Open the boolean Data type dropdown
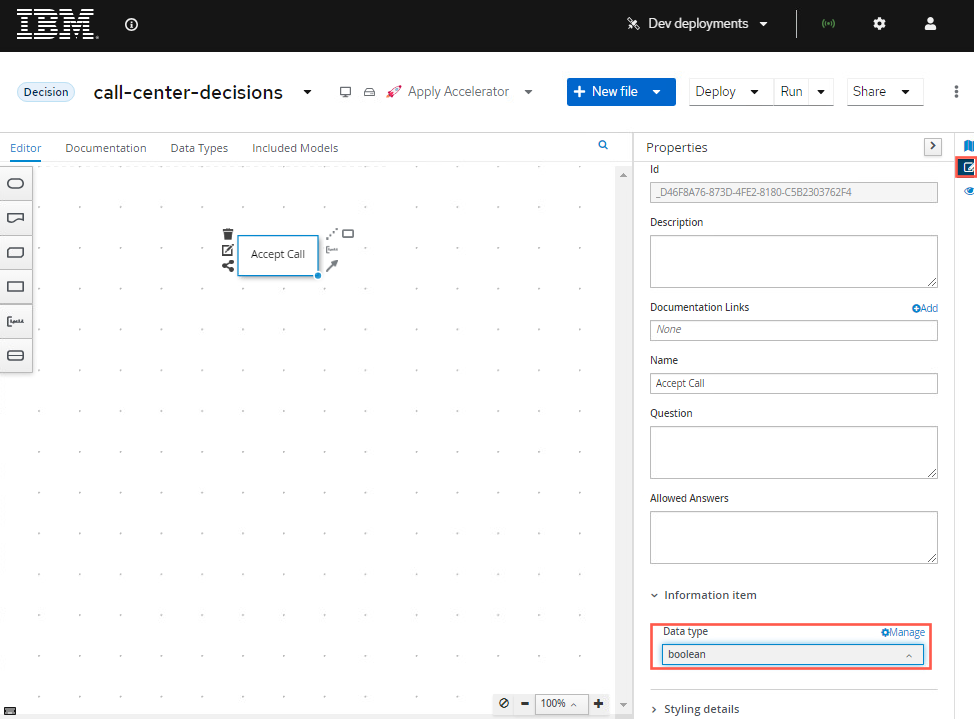Image resolution: width=977 pixels, height=719 pixels. (x=792, y=655)
